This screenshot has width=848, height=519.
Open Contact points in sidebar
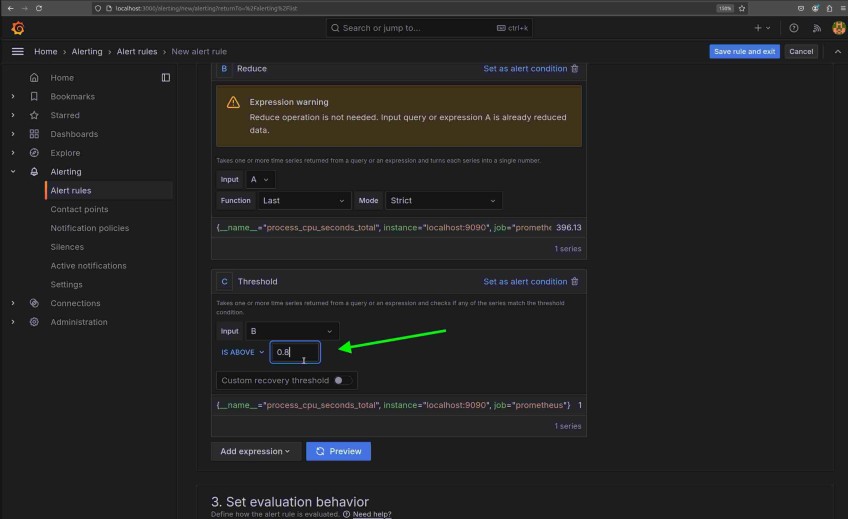click(79, 209)
